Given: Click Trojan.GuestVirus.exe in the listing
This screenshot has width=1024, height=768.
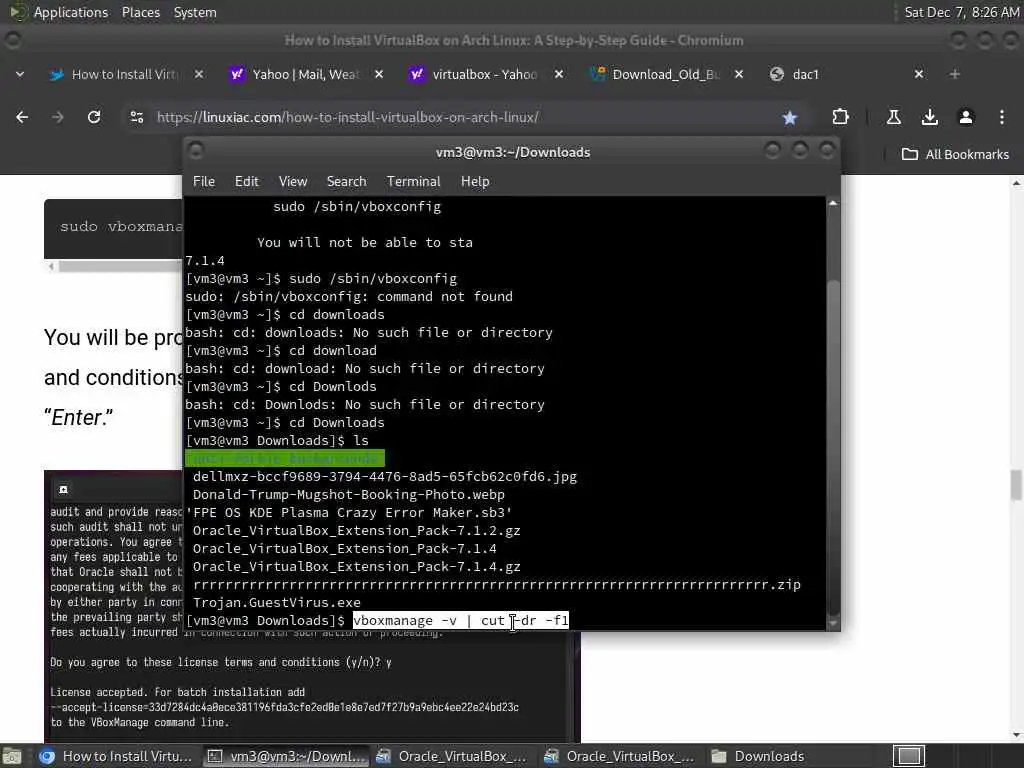Looking at the screenshot, I should [x=276, y=603].
